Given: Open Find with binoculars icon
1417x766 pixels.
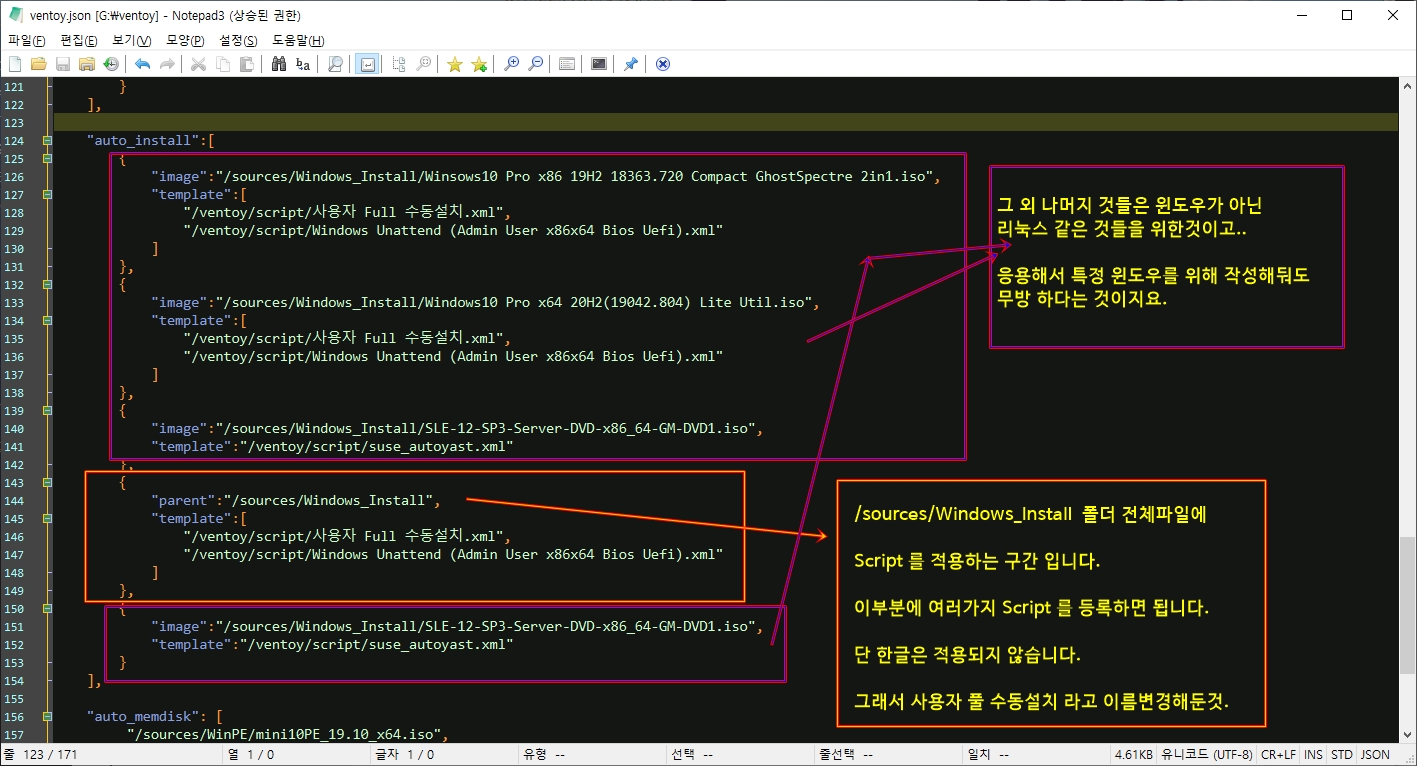Looking at the screenshot, I should (x=279, y=64).
